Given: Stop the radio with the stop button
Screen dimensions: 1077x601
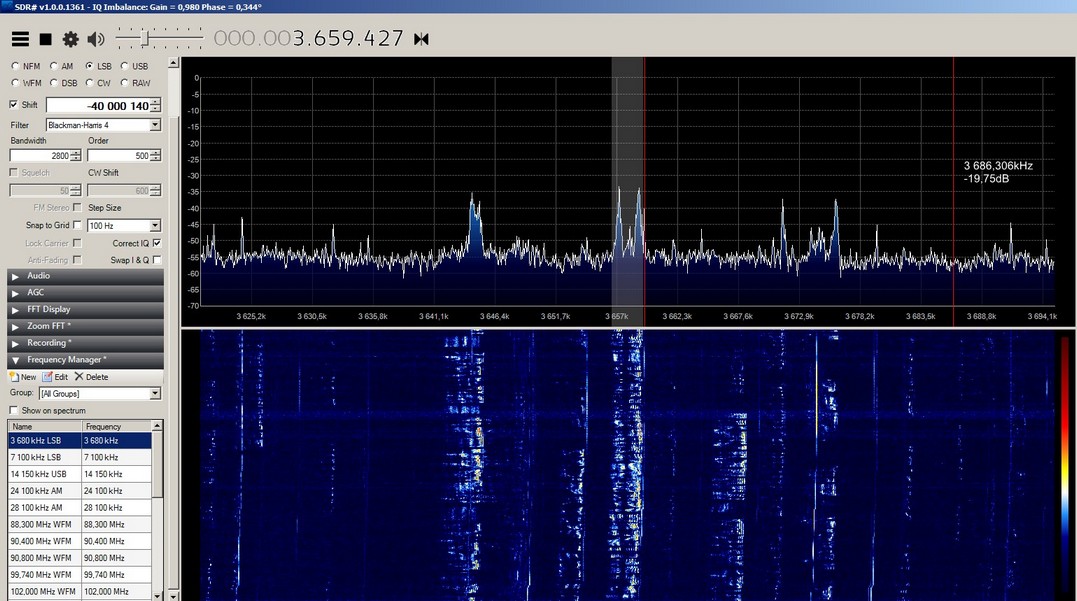Looking at the screenshot, I should click(45, 39).
